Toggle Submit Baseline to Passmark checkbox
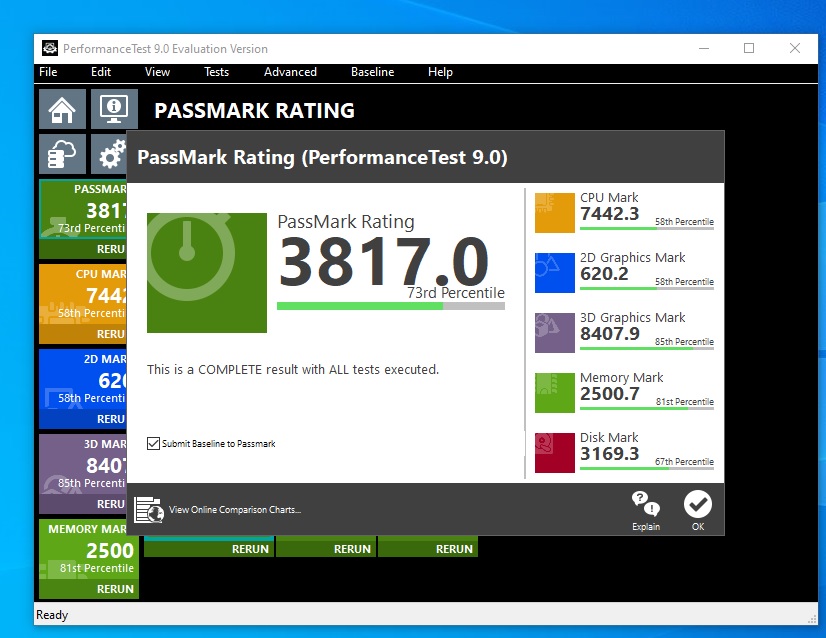The width and height of the screenshot is (826, 638). coord(153,444)
